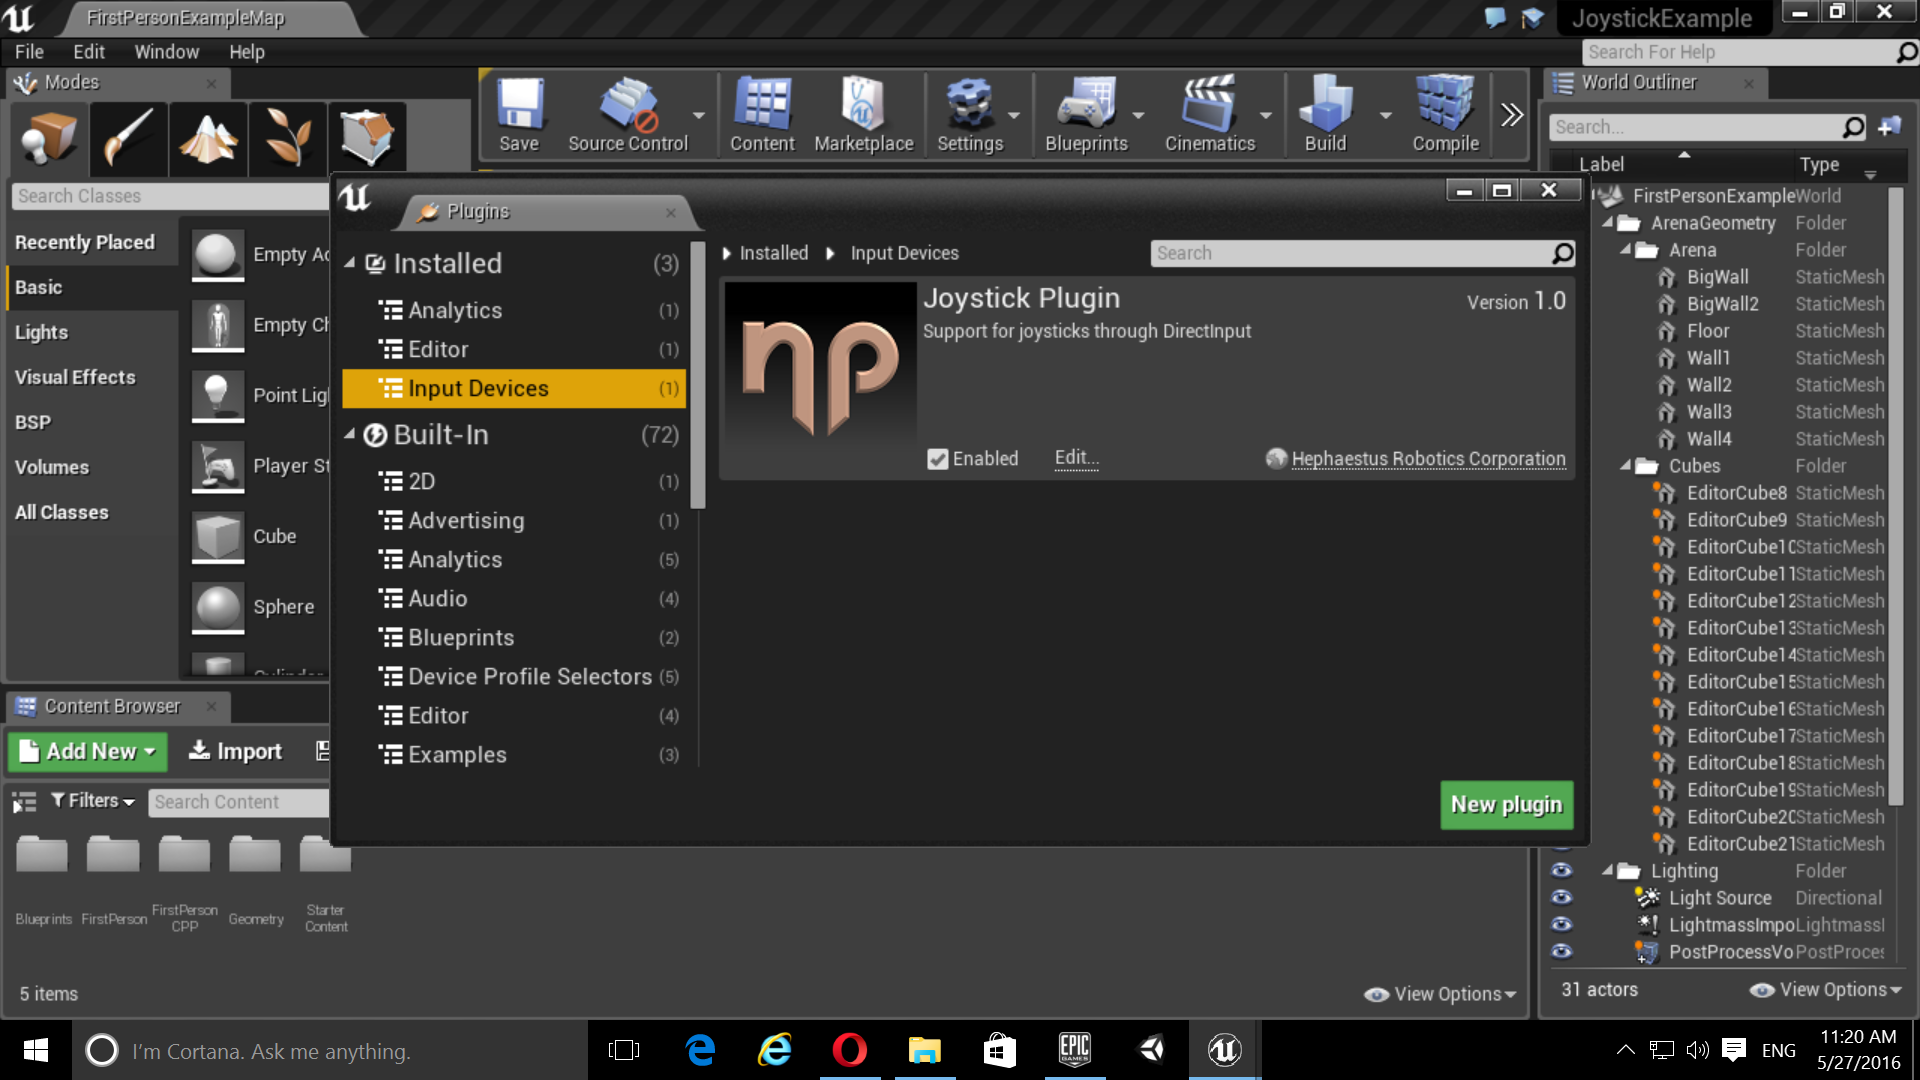Select Place mode icon in Modes panel

coord(48,138)
